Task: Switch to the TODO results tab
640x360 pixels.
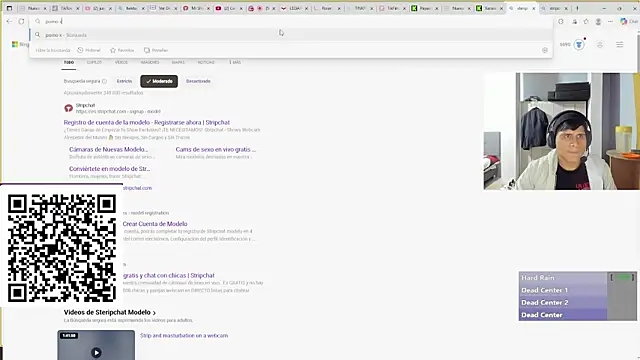Action: click(x=69, y=62)
